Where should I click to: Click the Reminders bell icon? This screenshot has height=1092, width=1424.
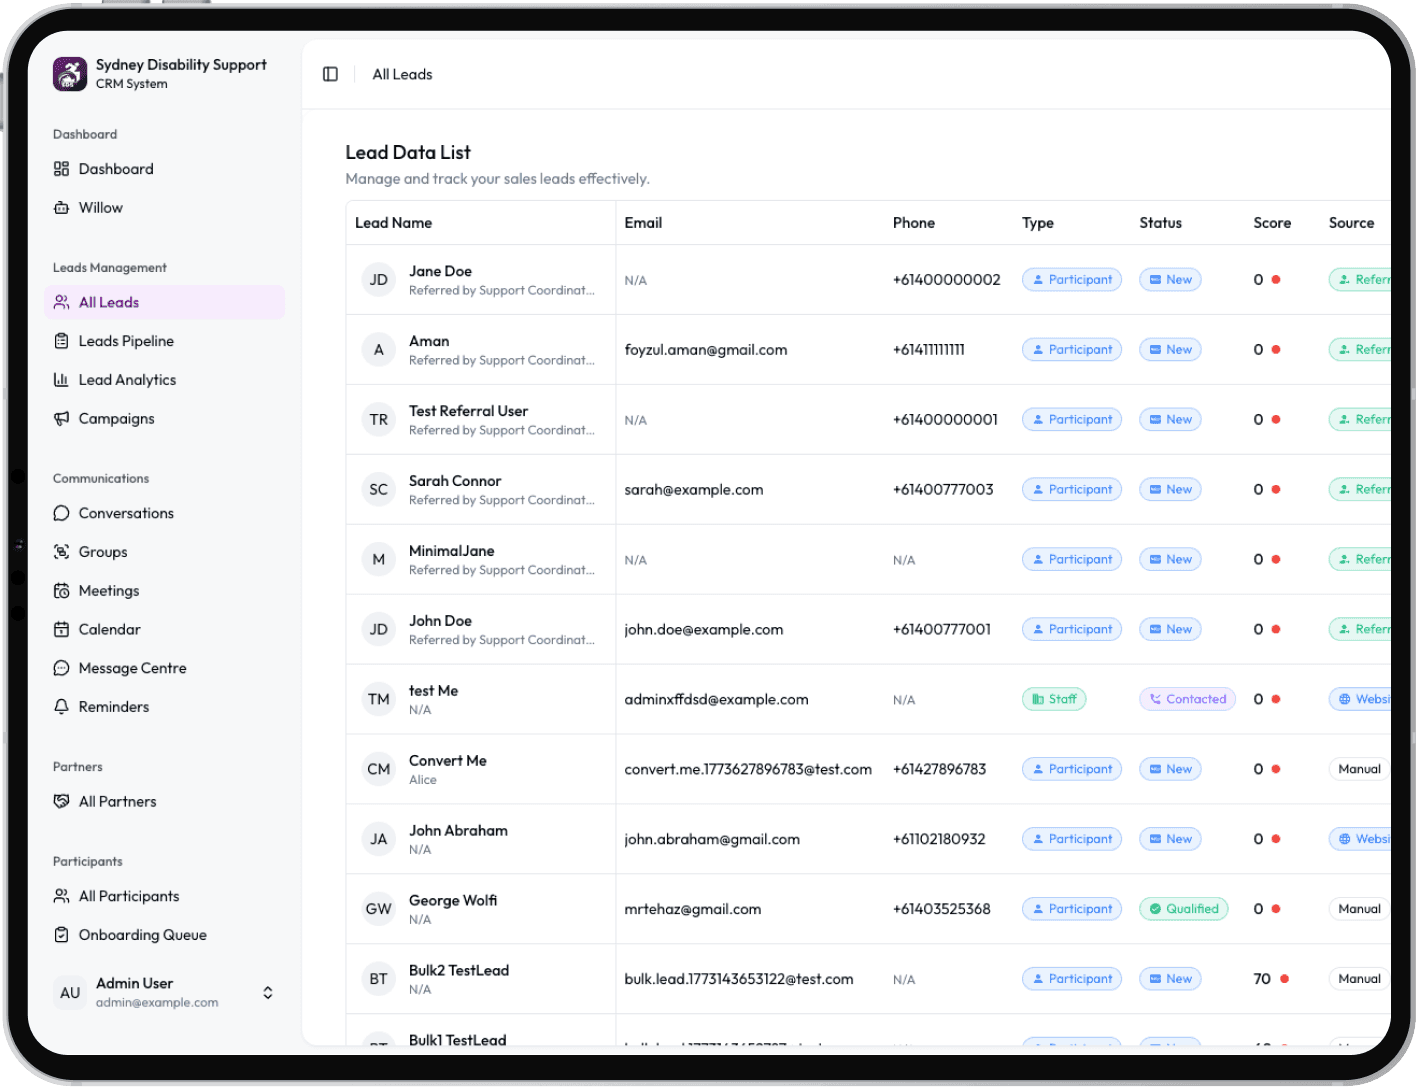[61, 707]
